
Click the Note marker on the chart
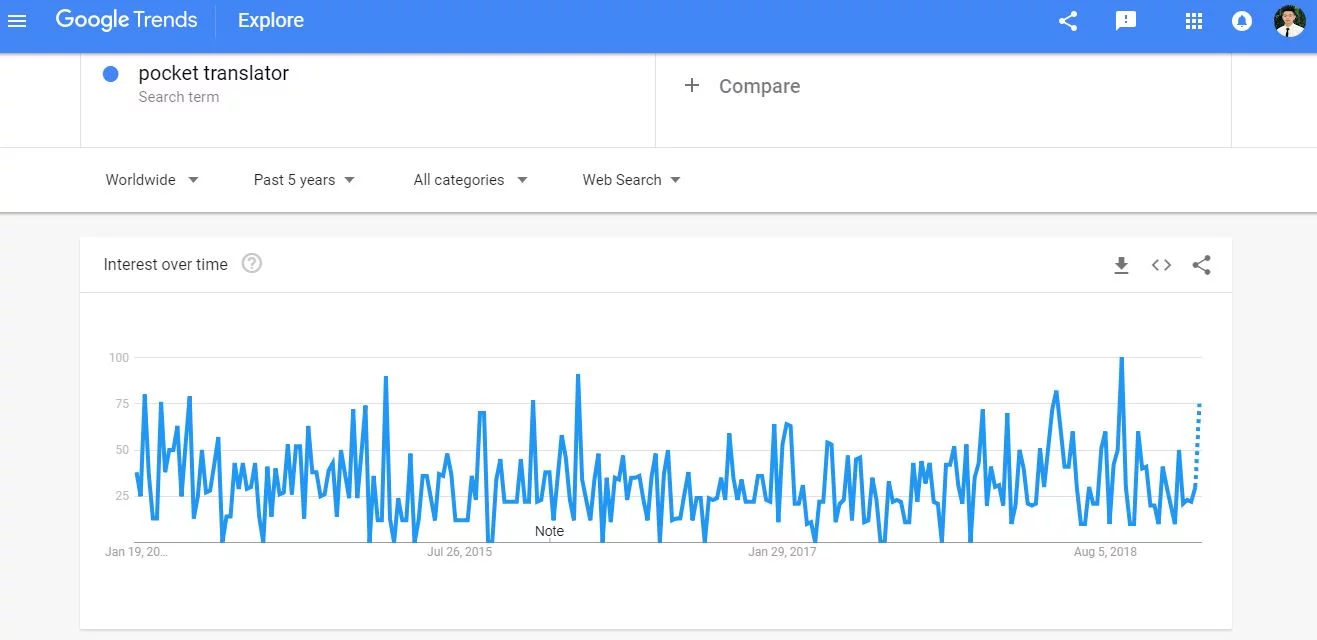(549, 531)
